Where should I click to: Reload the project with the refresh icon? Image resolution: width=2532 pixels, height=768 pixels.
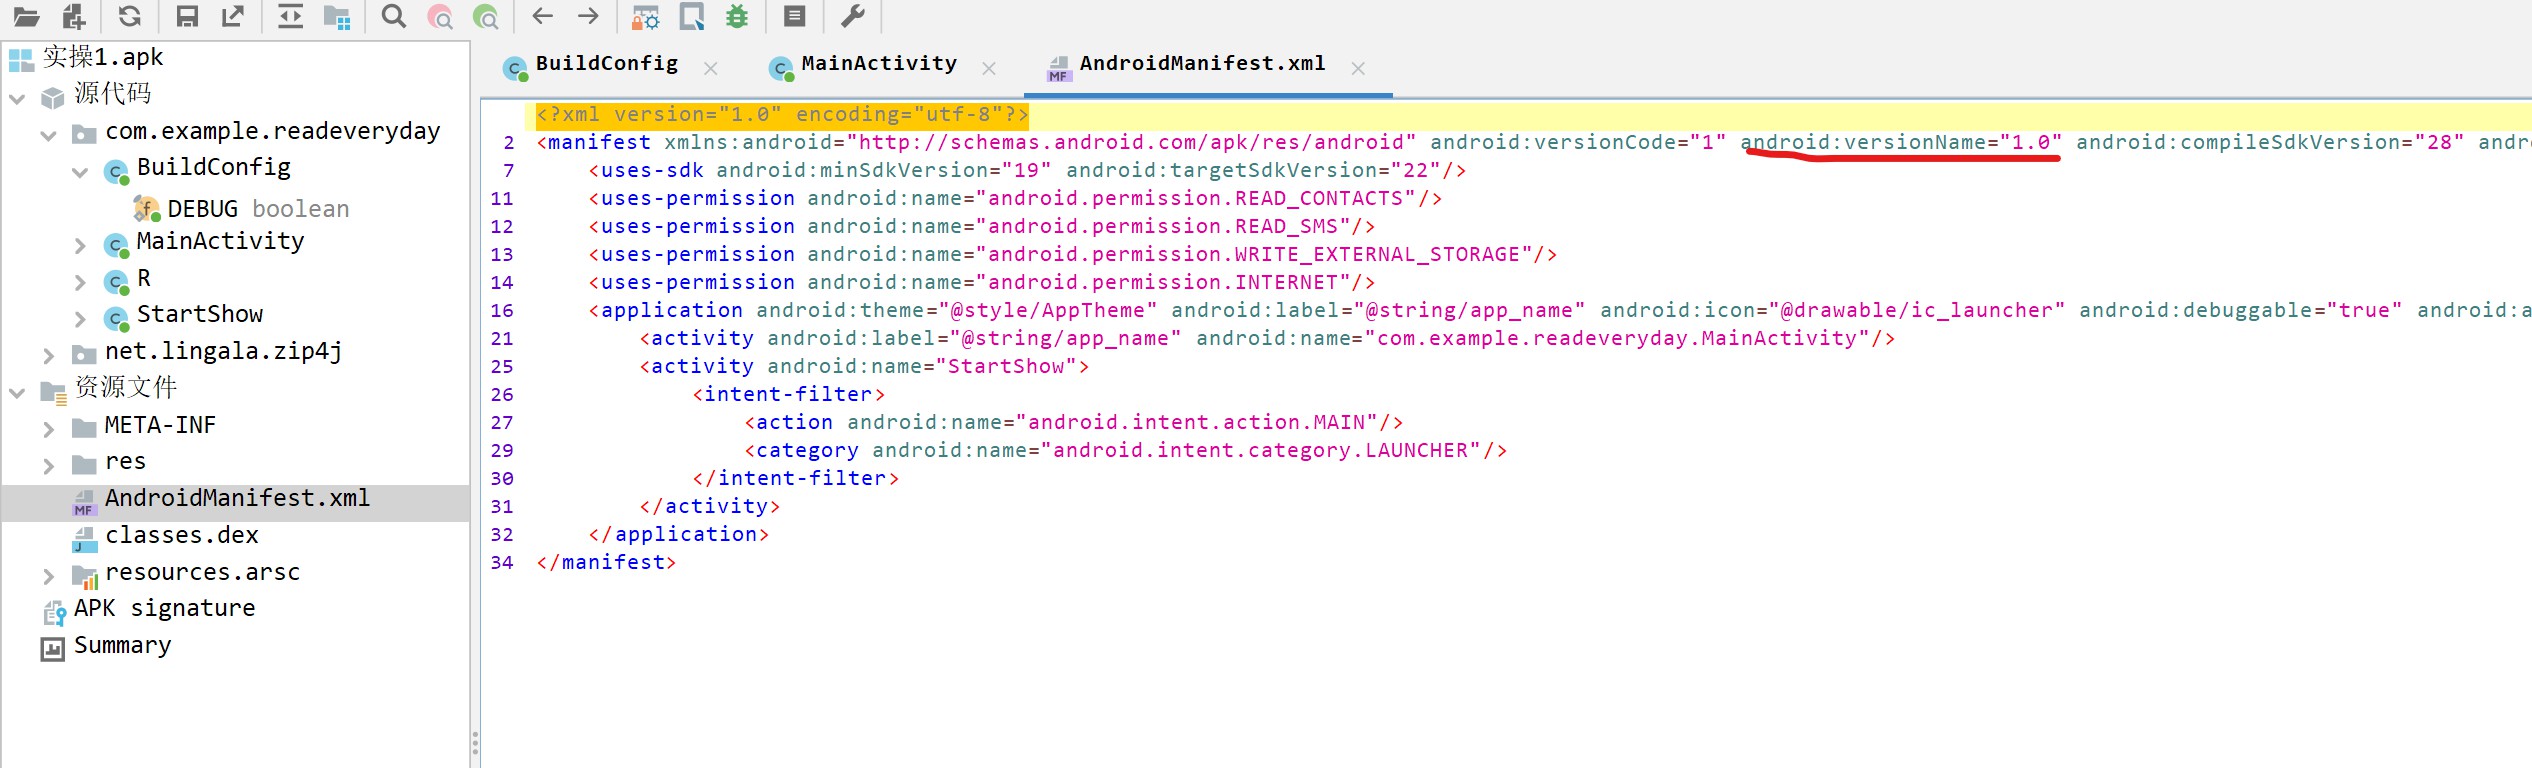[129, 16]
